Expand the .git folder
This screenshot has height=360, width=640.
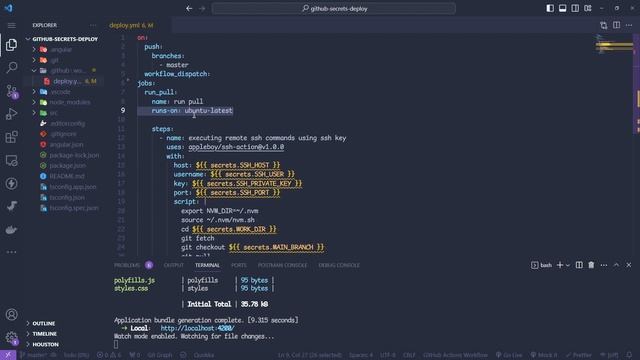(x=55, y=60)
